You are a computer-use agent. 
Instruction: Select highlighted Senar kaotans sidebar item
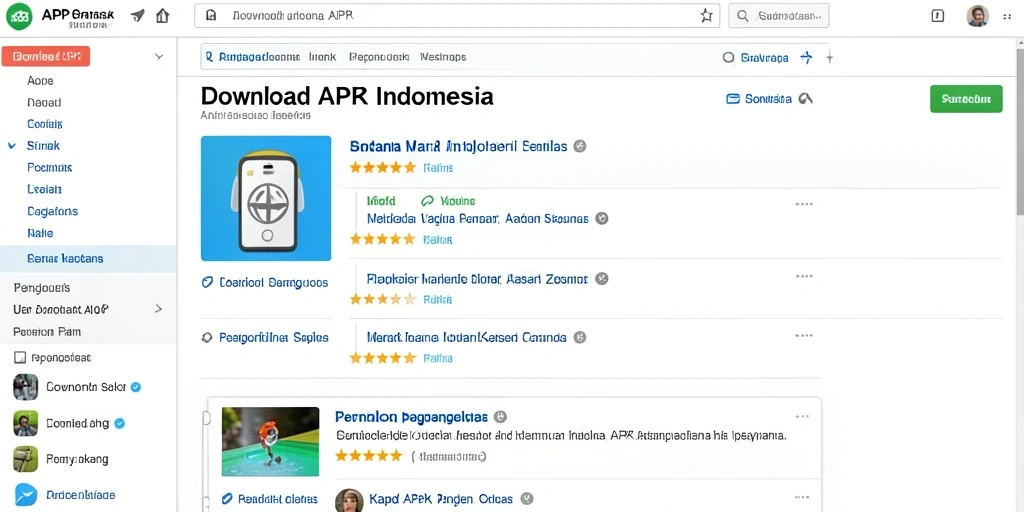pyautogui.click(x=88, y=259)
